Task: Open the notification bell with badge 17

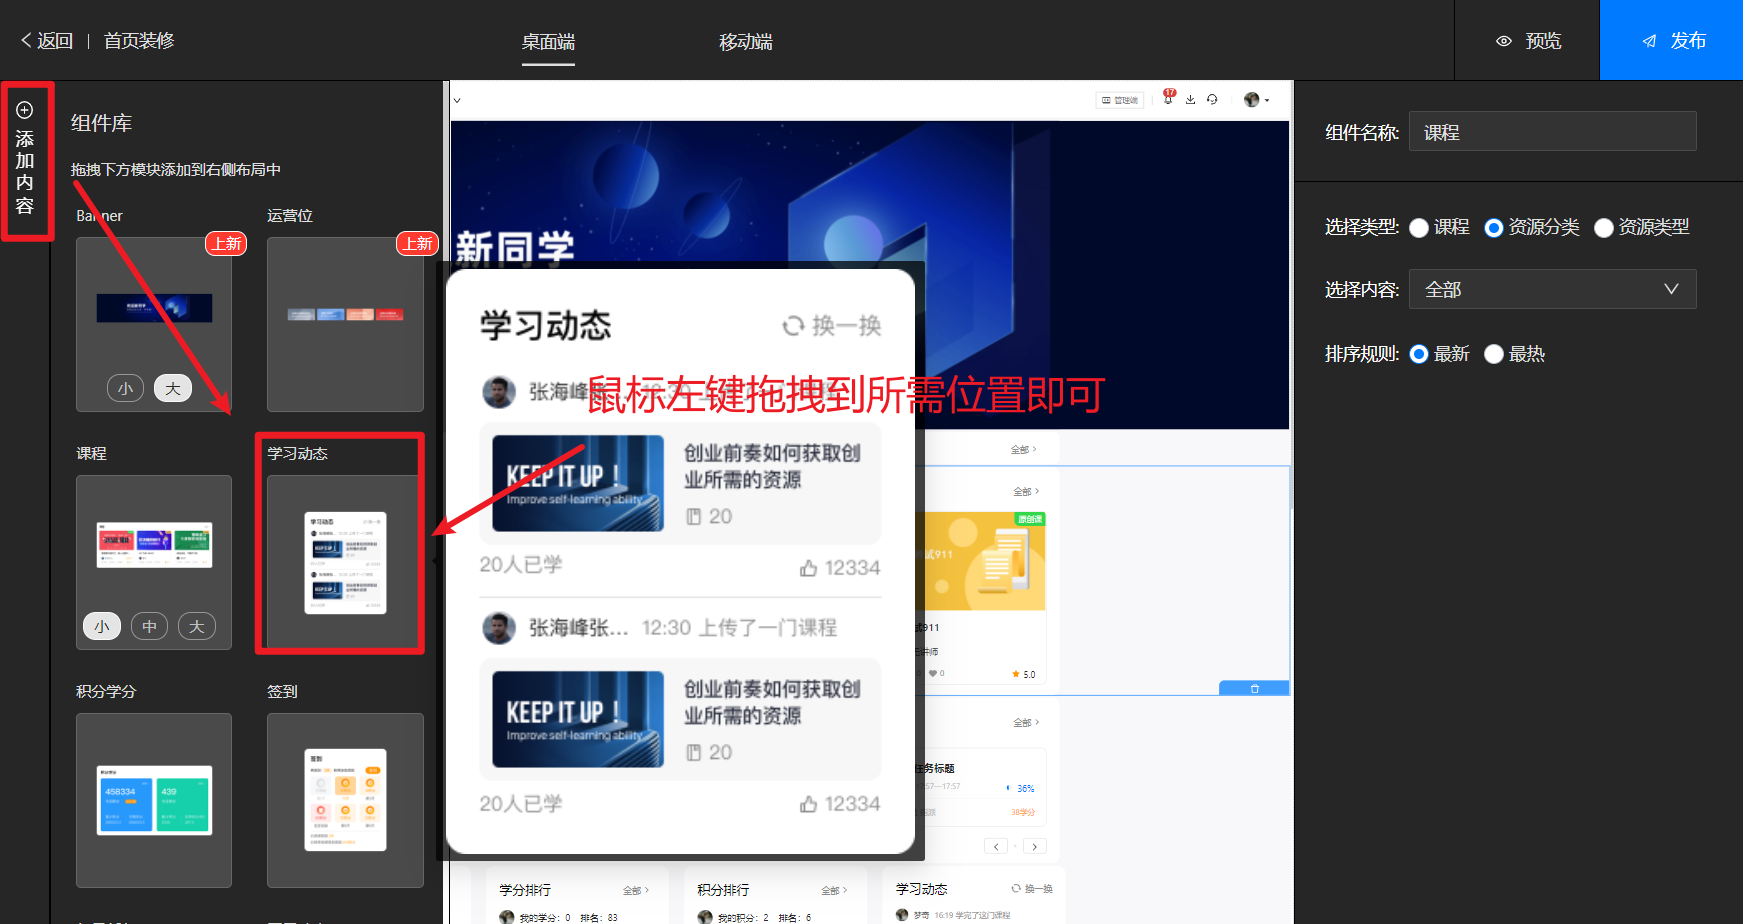Action: 1168,98
